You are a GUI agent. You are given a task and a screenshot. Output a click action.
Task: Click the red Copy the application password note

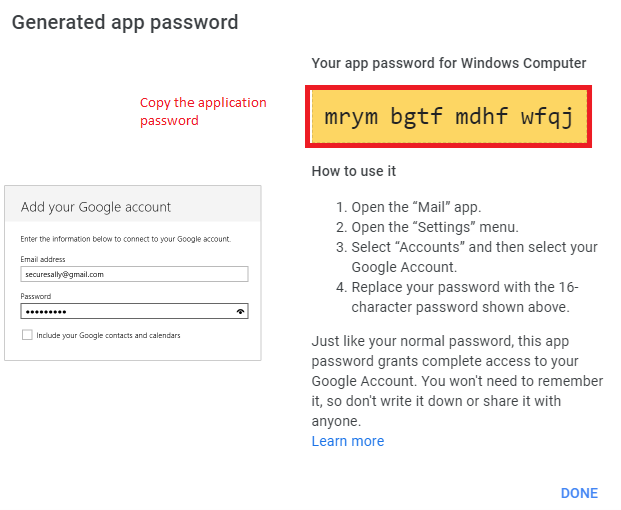203,111
